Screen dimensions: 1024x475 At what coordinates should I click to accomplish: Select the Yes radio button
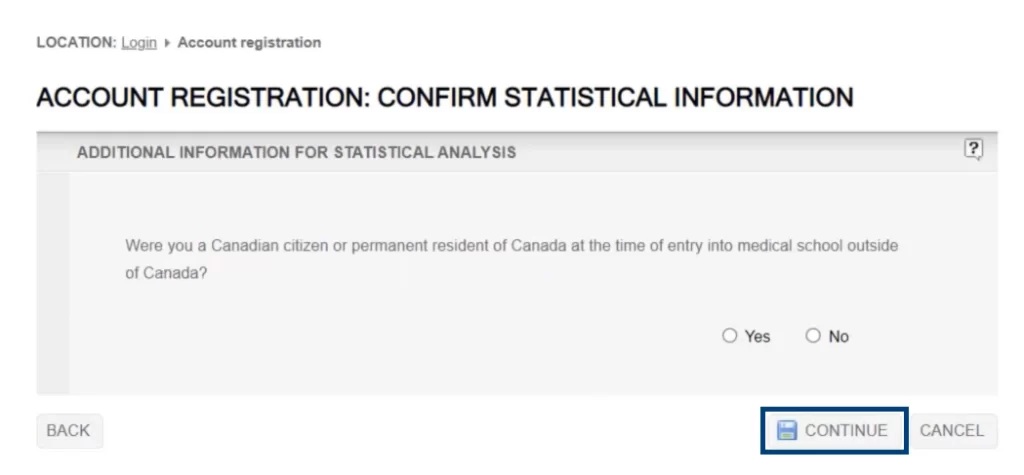pos(729,336)
